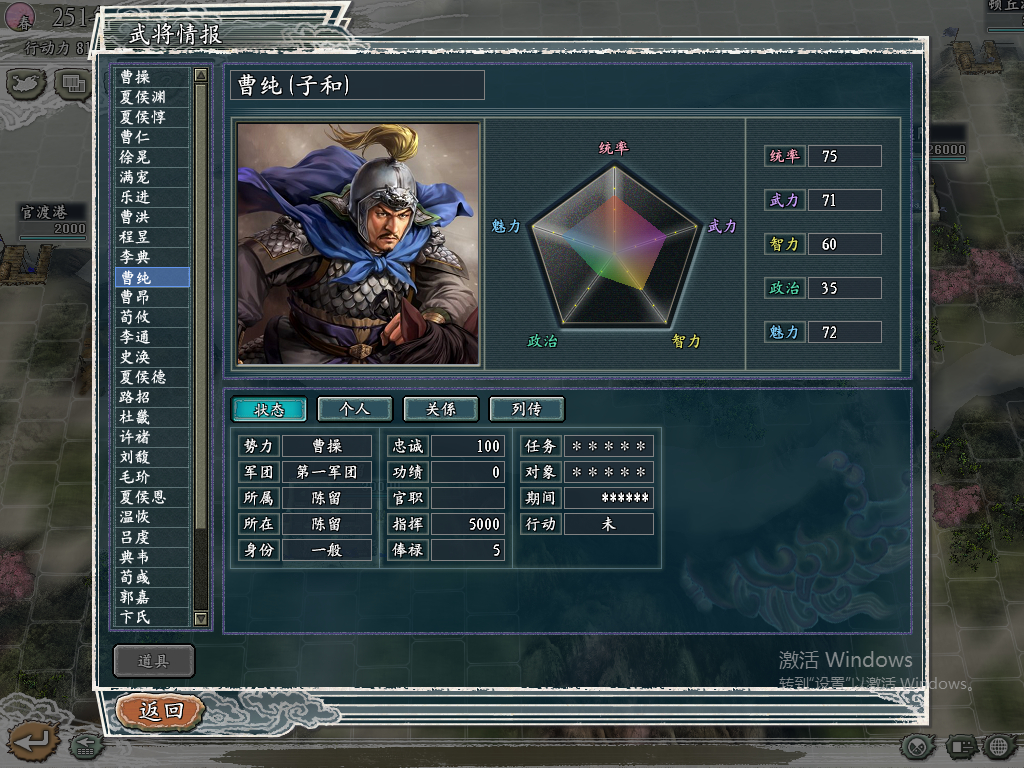Image resolution: width=1024 pixels, height=768 pixels.
Task: Open the 个人 tab
Action: (355, 409)
